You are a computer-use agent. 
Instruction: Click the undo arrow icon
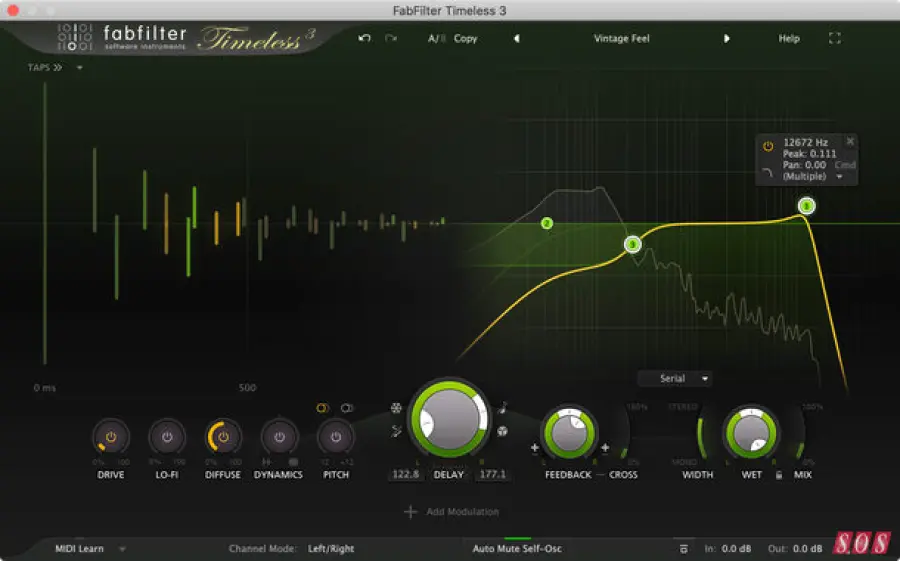point(364,38)
